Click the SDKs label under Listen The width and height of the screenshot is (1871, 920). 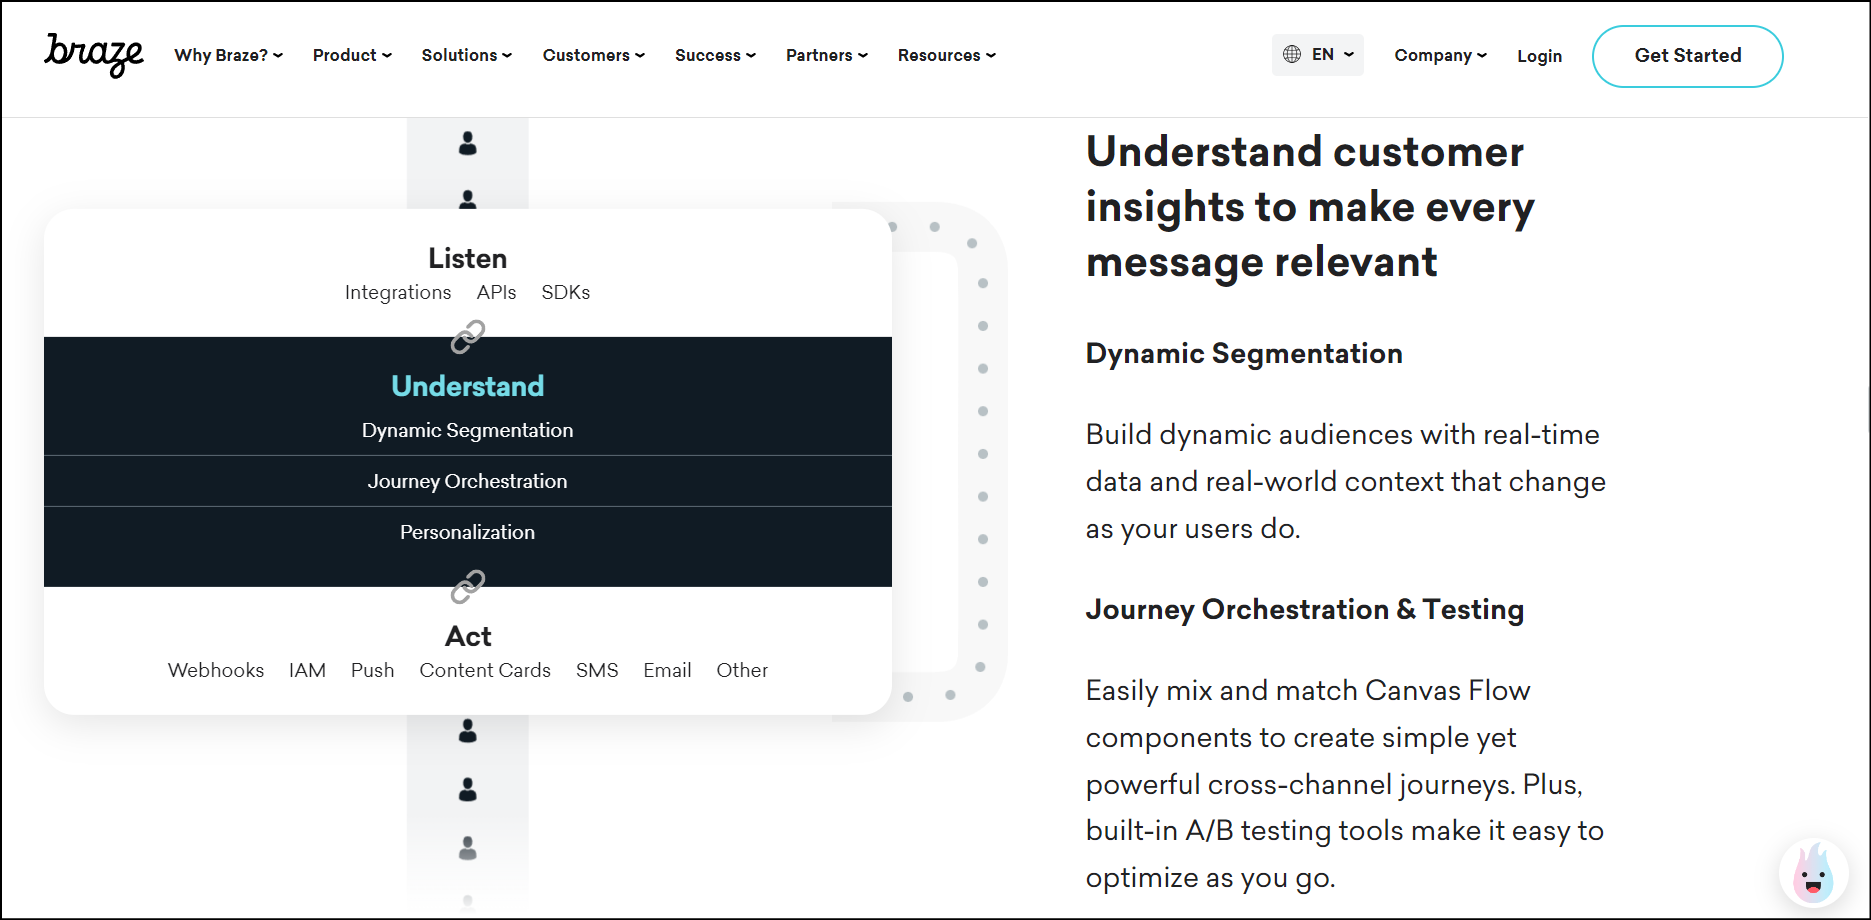[566, 292]
